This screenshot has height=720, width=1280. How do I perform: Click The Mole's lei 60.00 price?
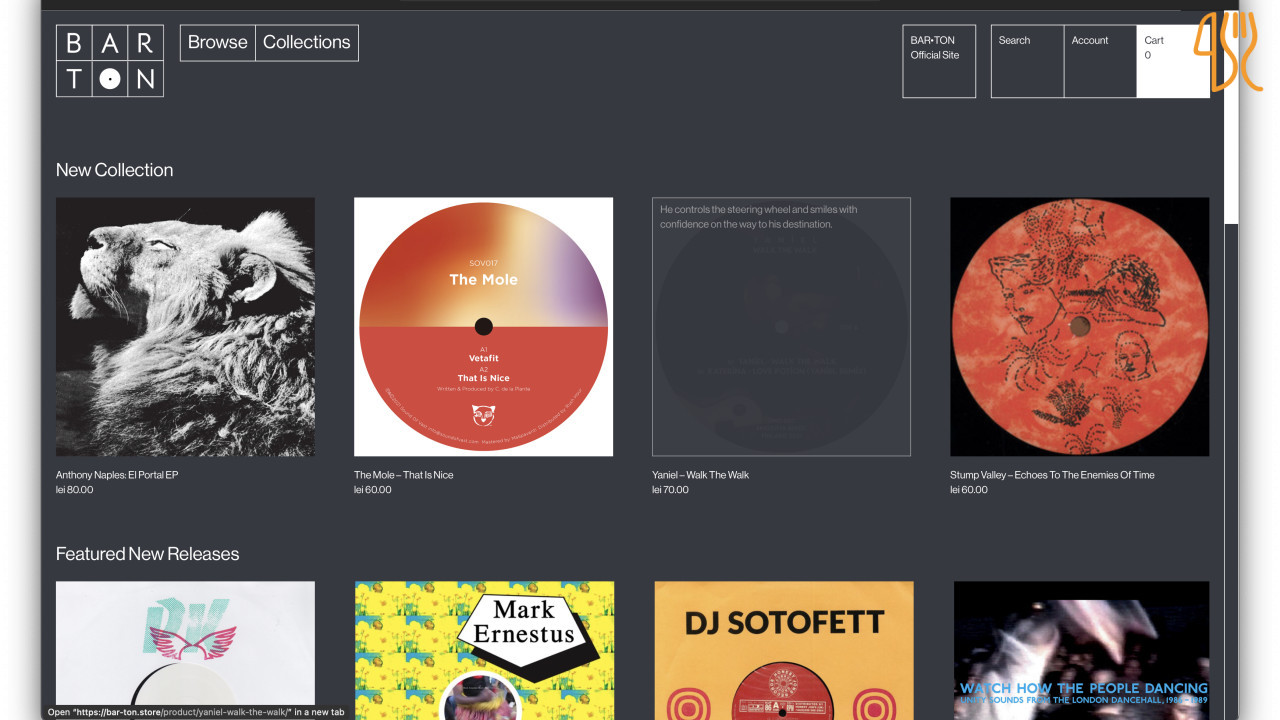click(x=373, y=490)
